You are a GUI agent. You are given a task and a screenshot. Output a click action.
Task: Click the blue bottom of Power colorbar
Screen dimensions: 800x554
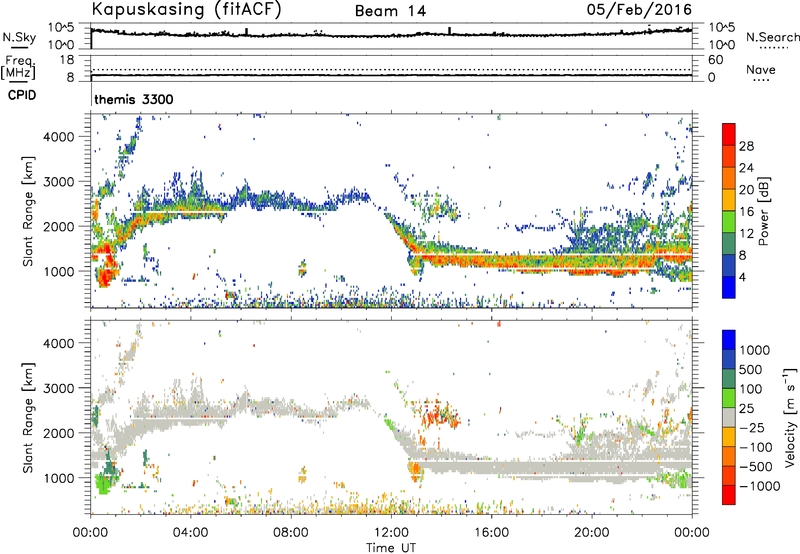729,289
